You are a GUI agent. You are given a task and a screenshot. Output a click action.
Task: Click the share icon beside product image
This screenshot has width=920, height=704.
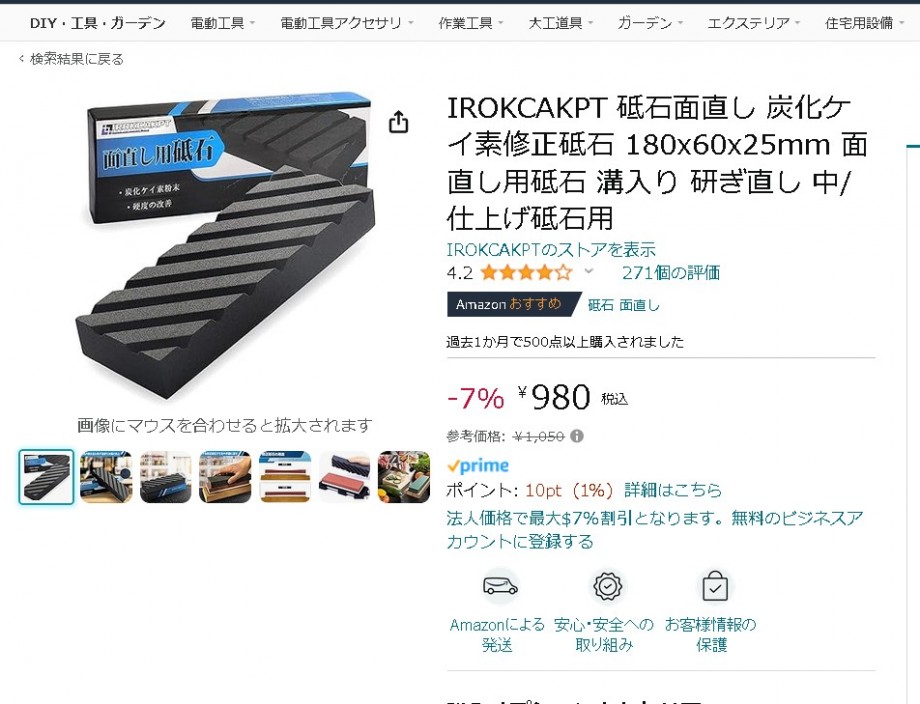tap(398, 121)
